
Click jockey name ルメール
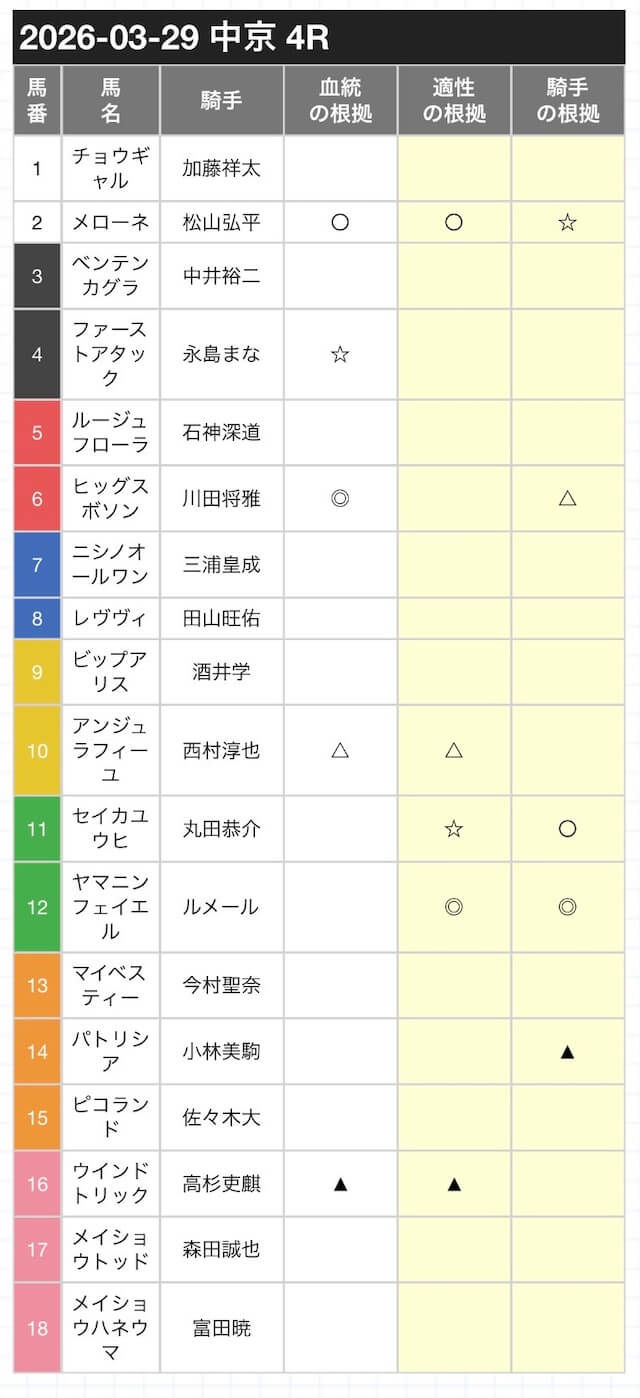click(x=221, y=907)
